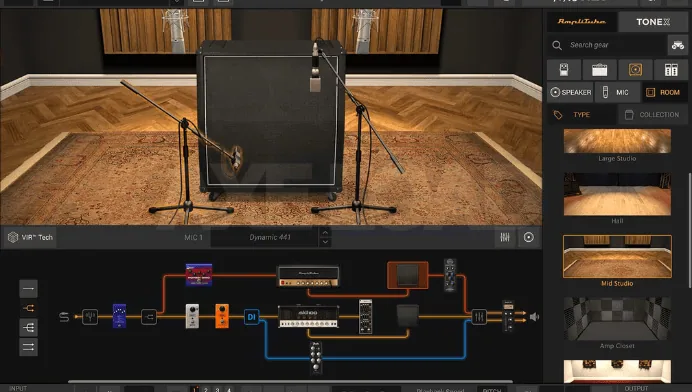This screenshot has width=692, height=392.
Task: Select the upper path amp head
Action: [x=308, y=276]
